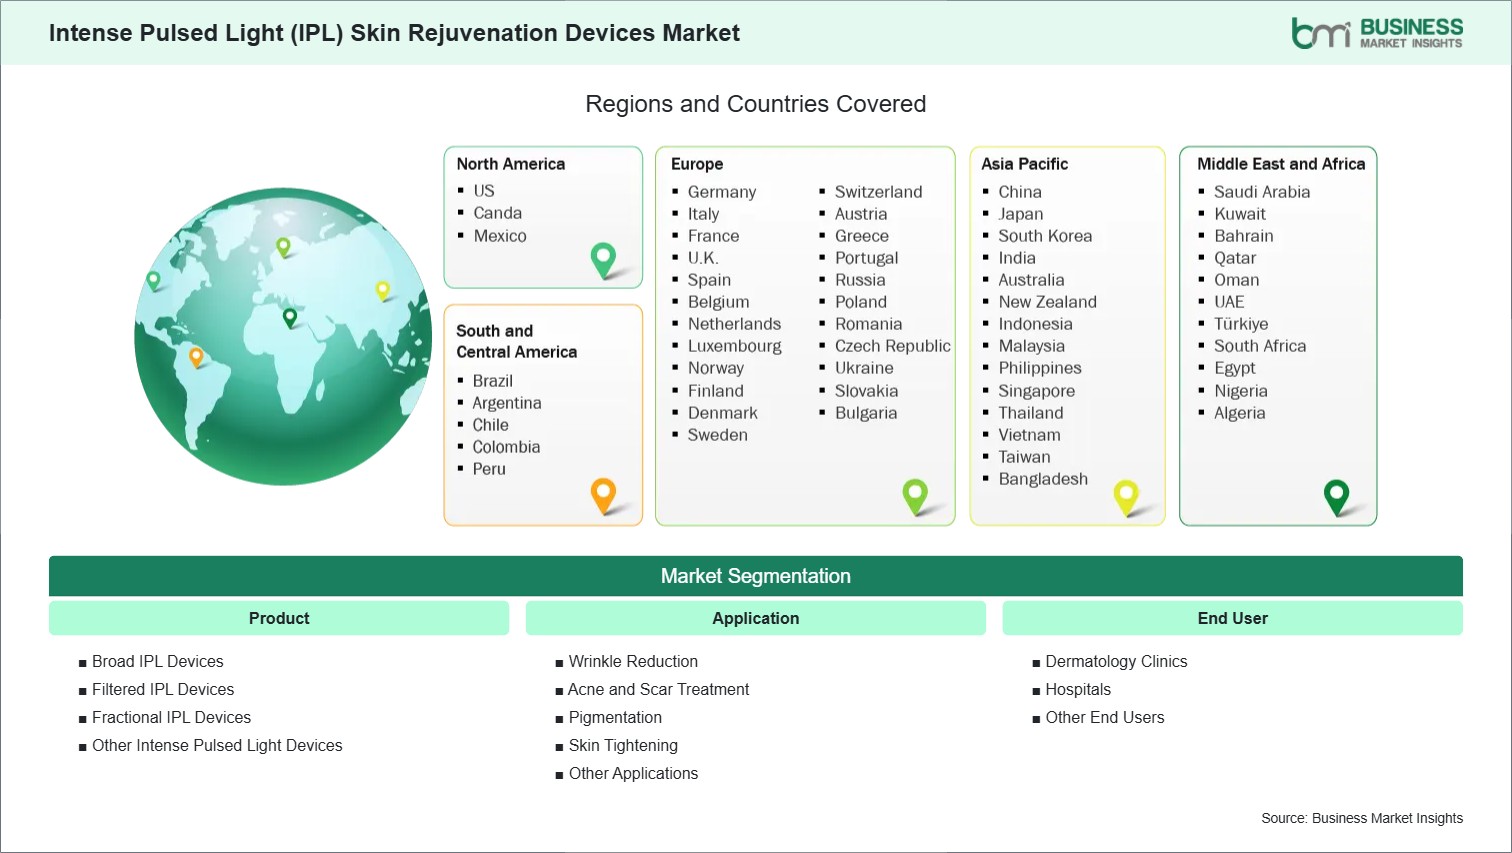Click 'Bangladesh' in Asia Pacific list
Viewport: 1512px width, 853px height.
(x=1043, y=479)
